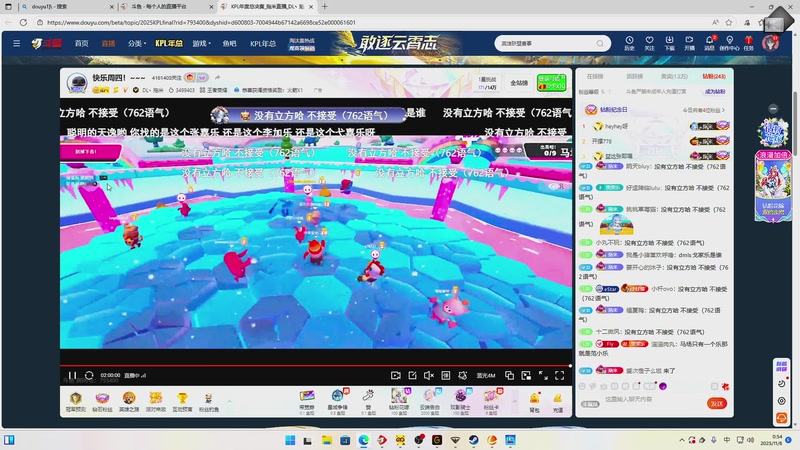Open the clip edit icon in player bar

pyautogui.click(x=412, y=376)
